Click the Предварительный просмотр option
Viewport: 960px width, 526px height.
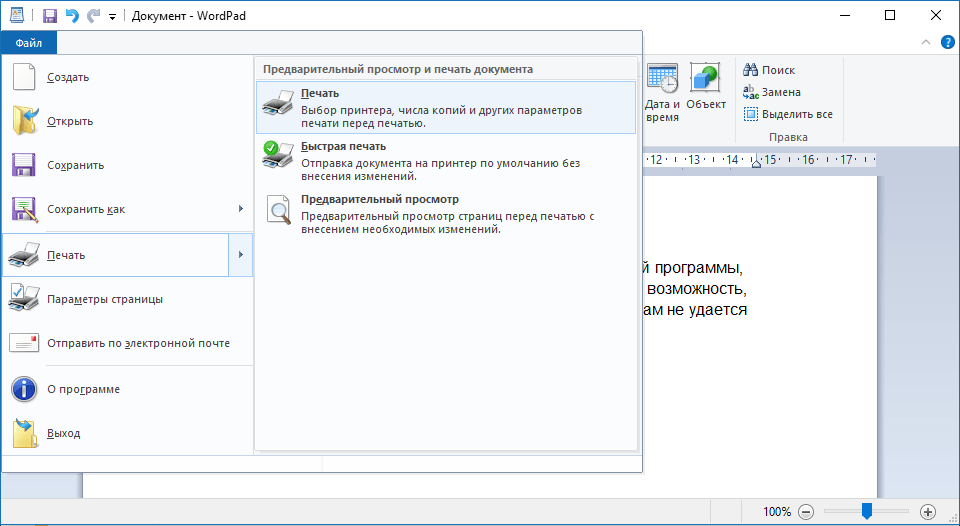pyautogui.click(x=446, y=214)
